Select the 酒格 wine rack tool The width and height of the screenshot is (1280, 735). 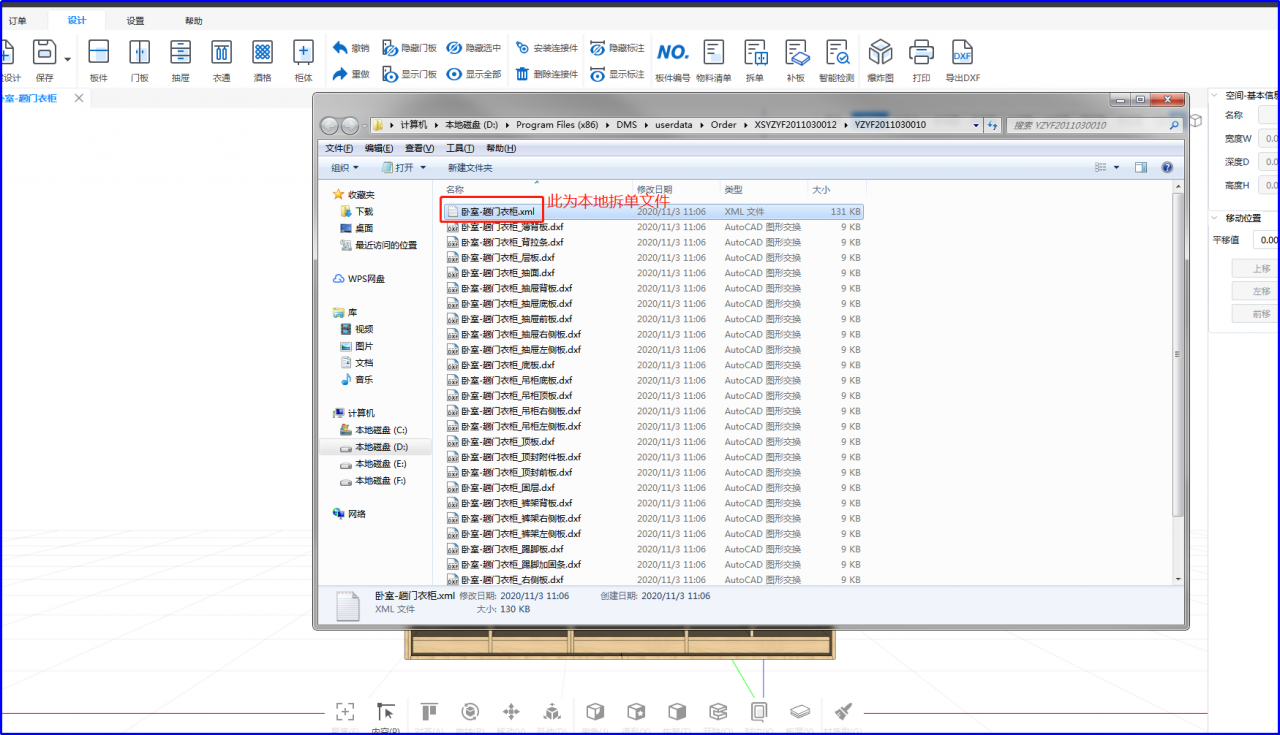(262, 59)
